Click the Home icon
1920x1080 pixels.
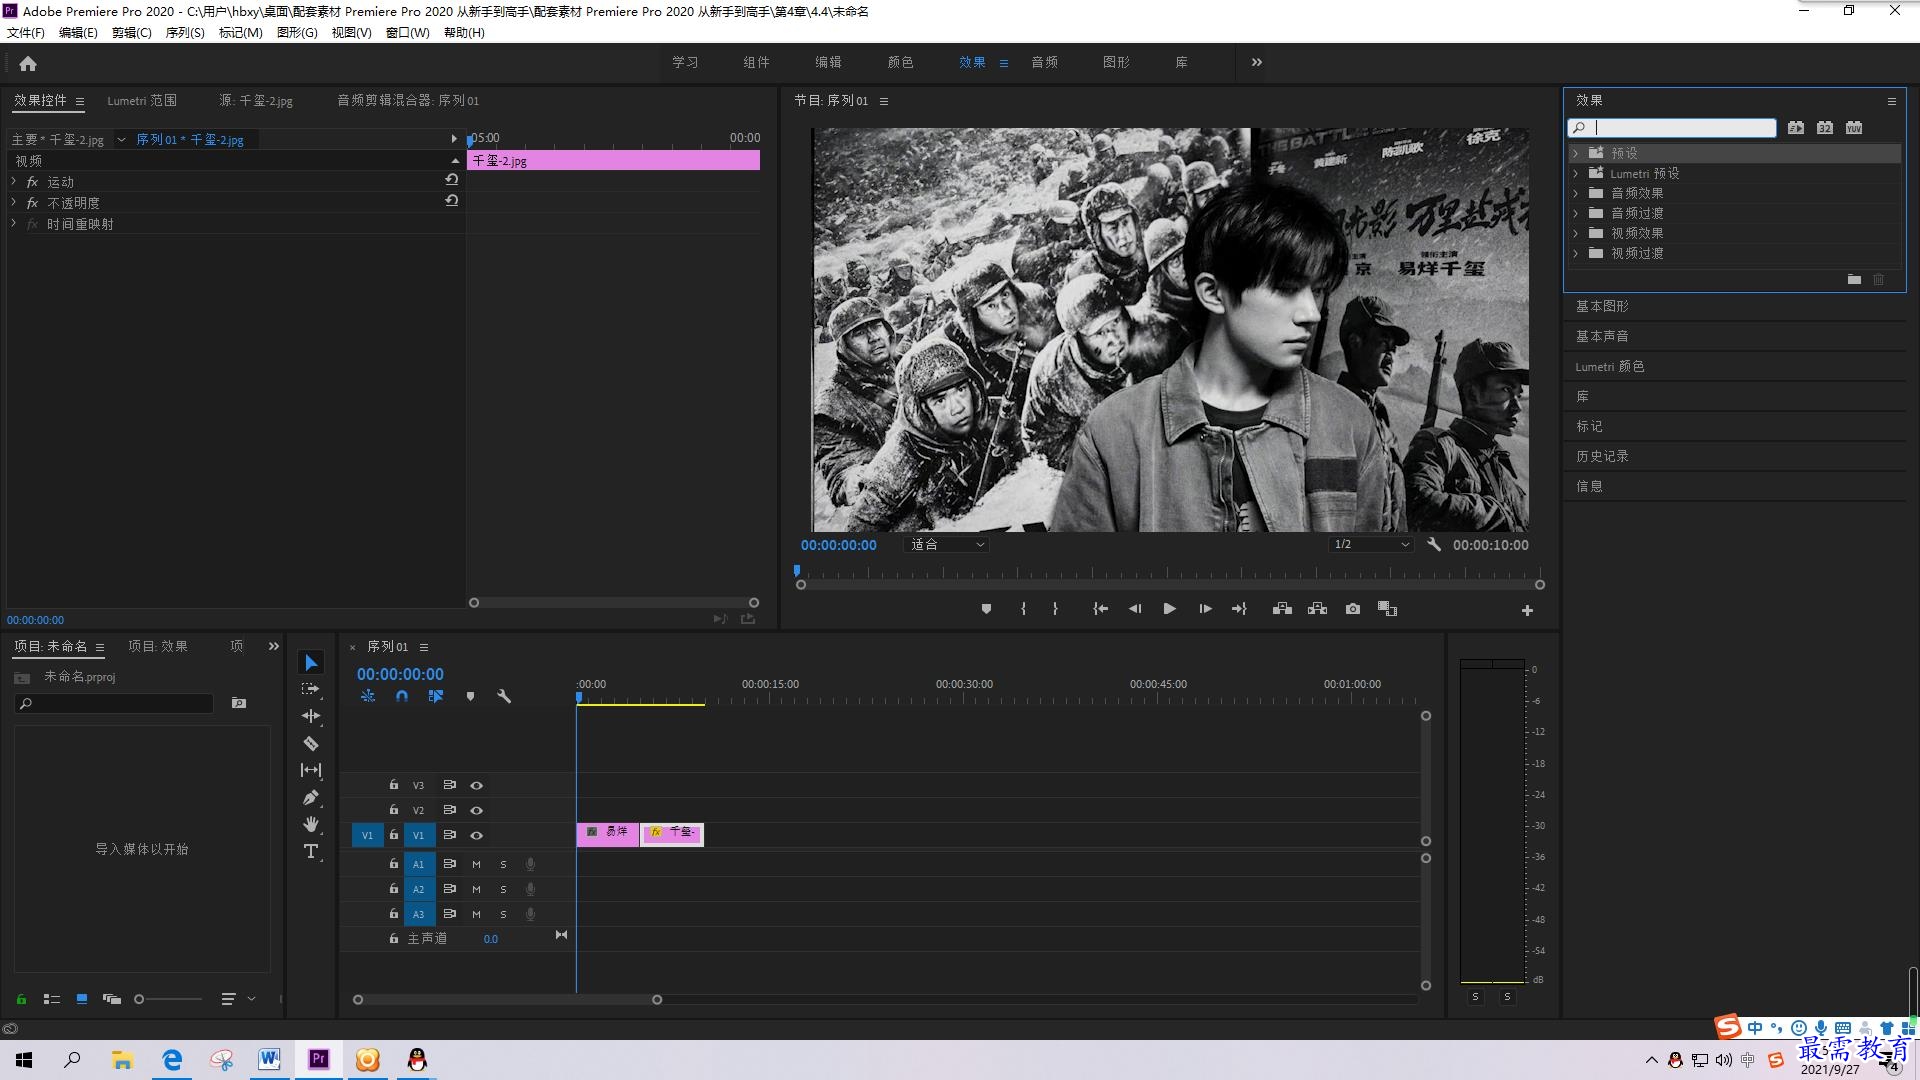point(28,63)
